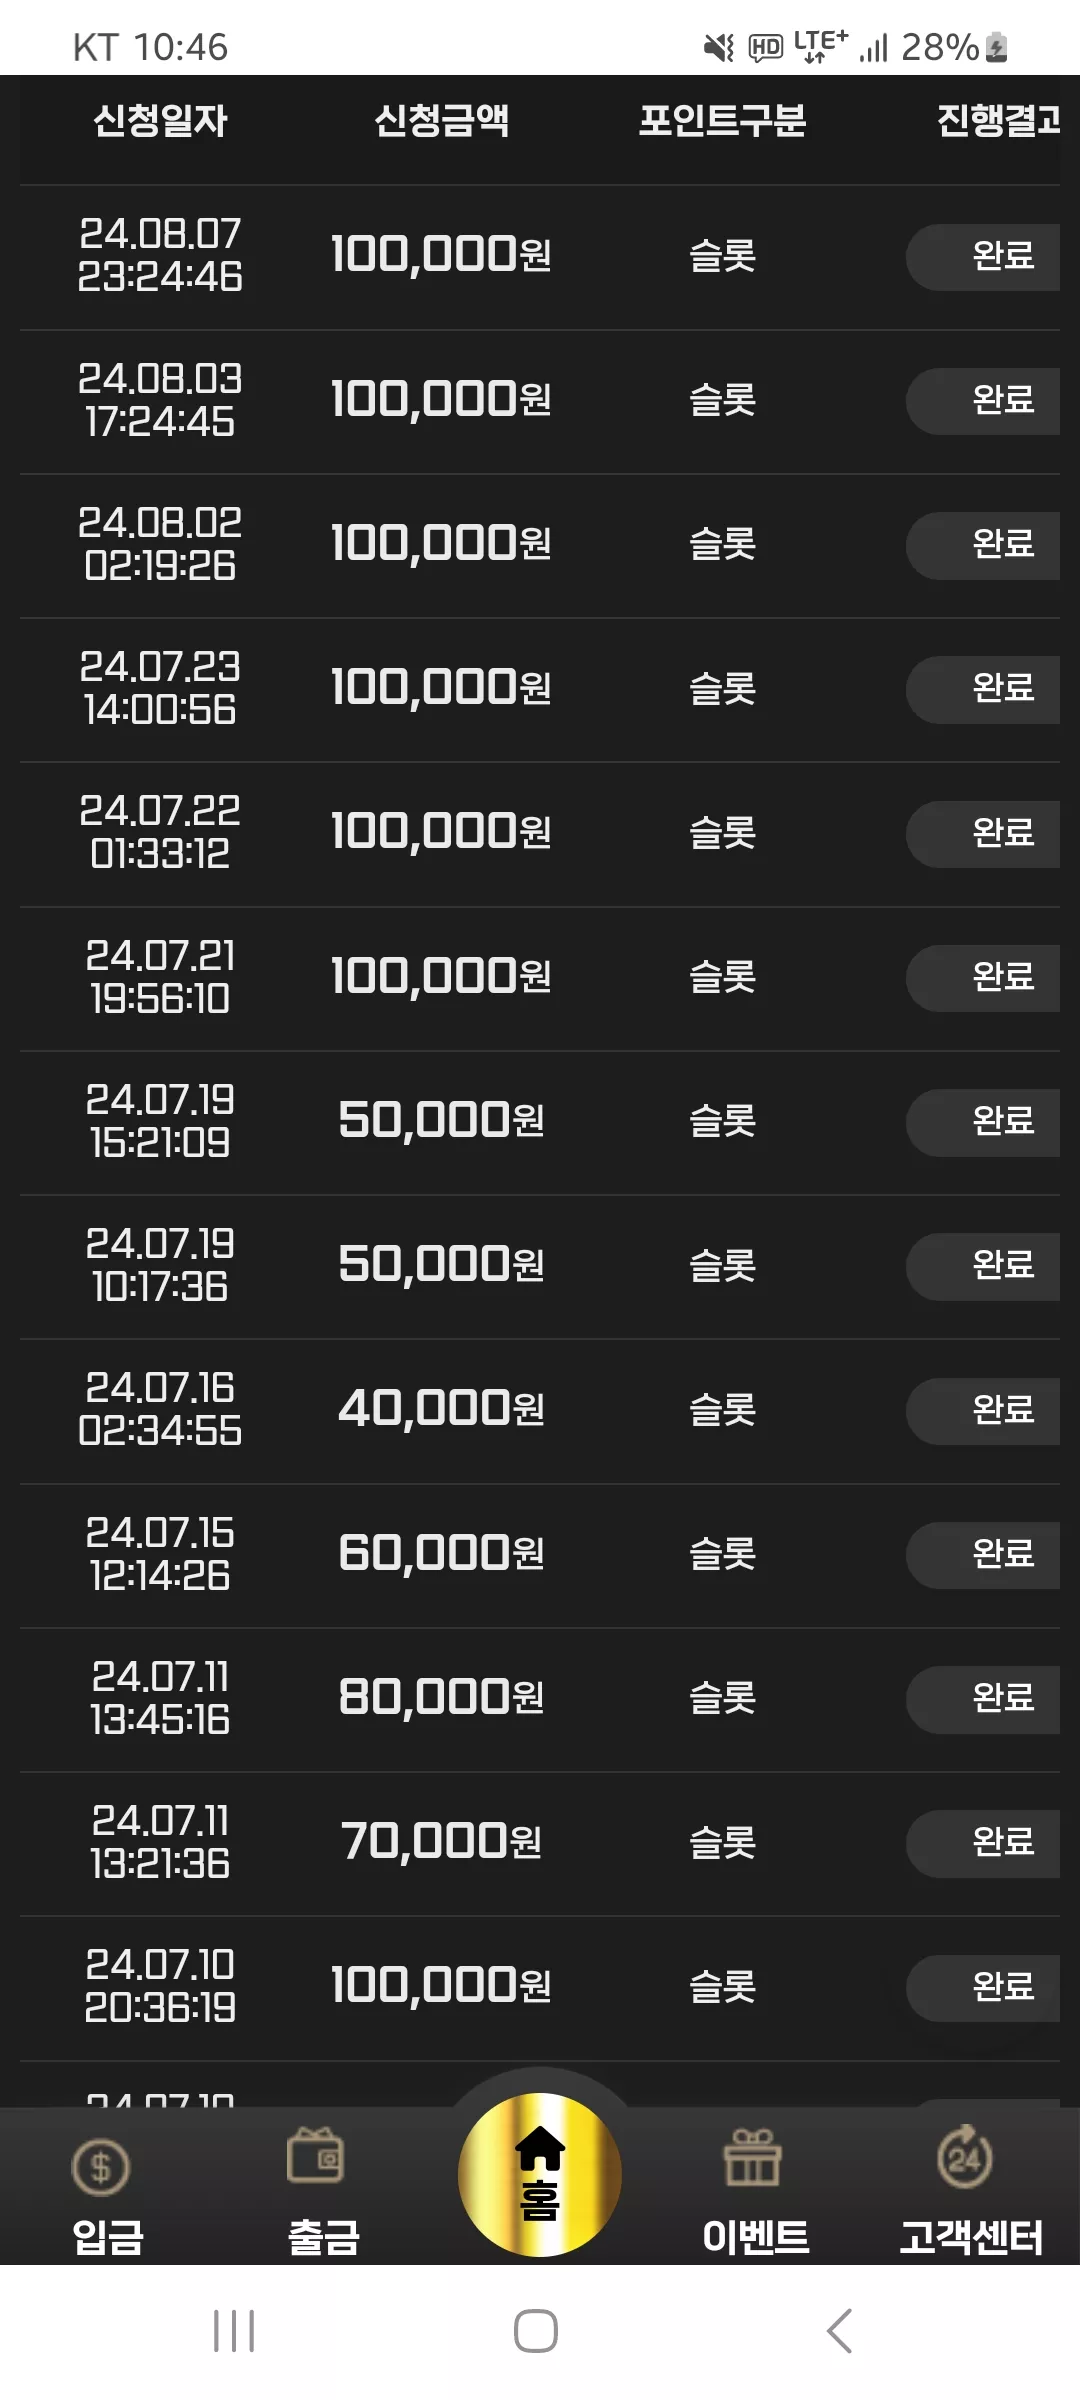The height and width of the screenshot is (2400, 1080).
Task: Tap the 80,000원 amount on 24.07.11
Action: [441, 1697]
